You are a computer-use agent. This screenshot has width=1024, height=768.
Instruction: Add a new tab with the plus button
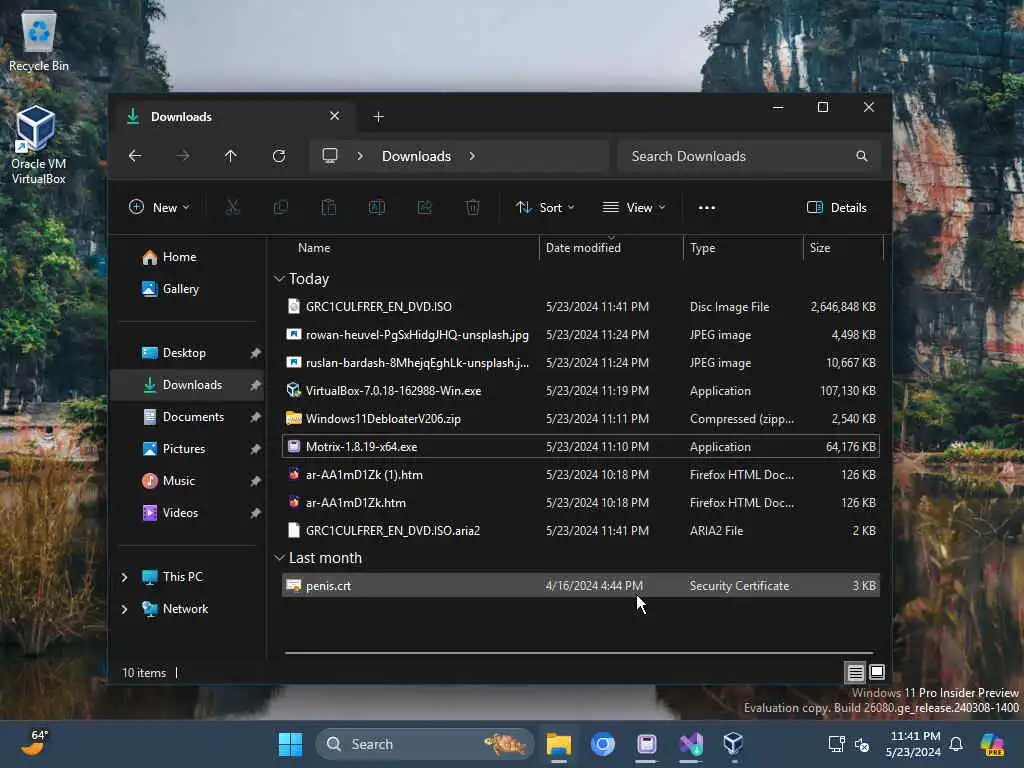[x=378, y=117]
